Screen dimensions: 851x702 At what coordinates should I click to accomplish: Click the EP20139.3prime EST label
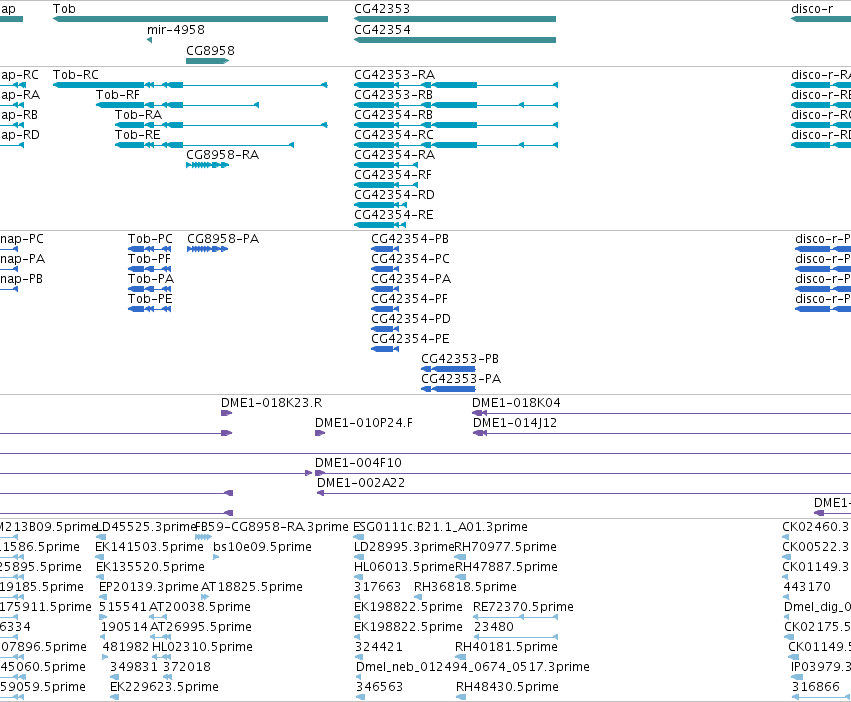[149, 587]
